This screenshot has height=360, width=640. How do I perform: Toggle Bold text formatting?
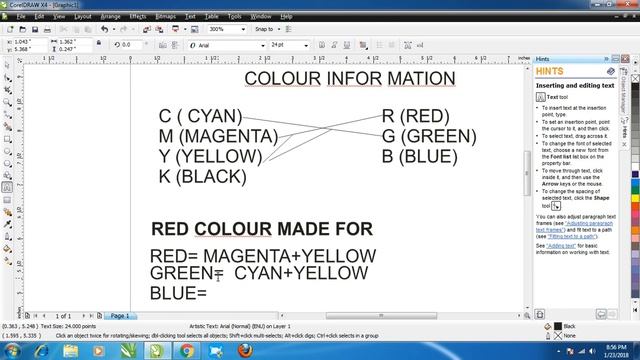[x=322, y=45]
